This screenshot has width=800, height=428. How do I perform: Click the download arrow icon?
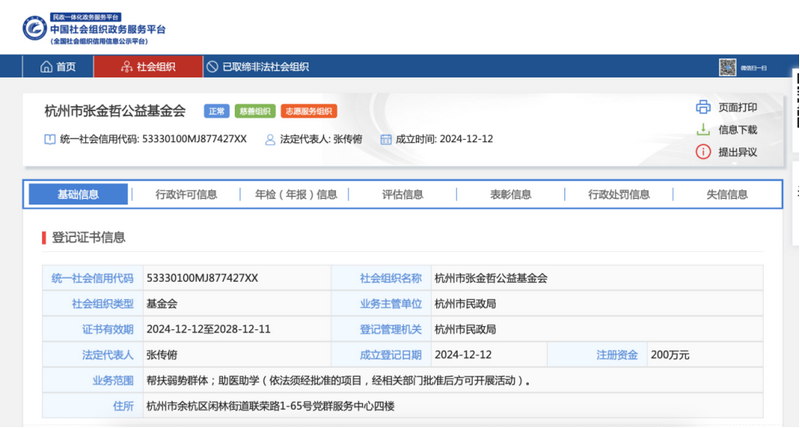click(703, 130)
